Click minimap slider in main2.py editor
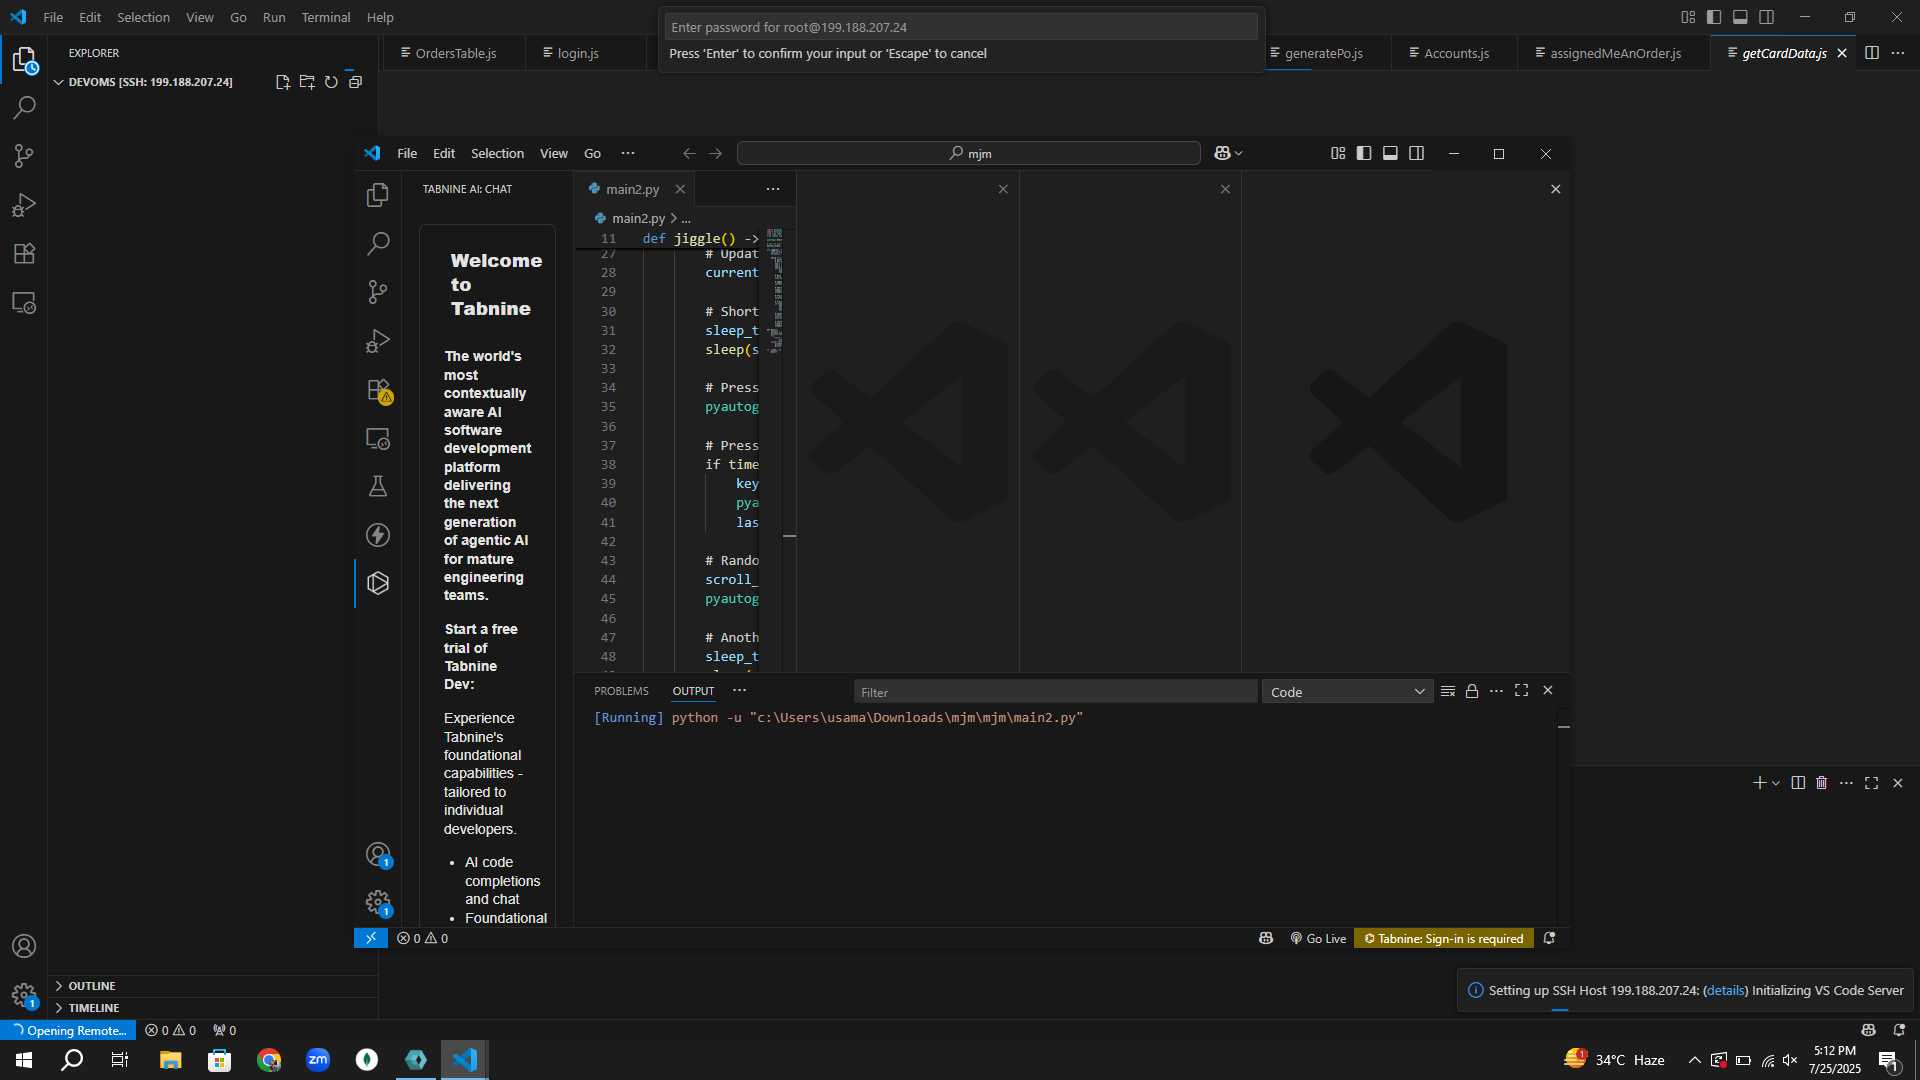The image size is (1920, 1080). click(775, 290)
